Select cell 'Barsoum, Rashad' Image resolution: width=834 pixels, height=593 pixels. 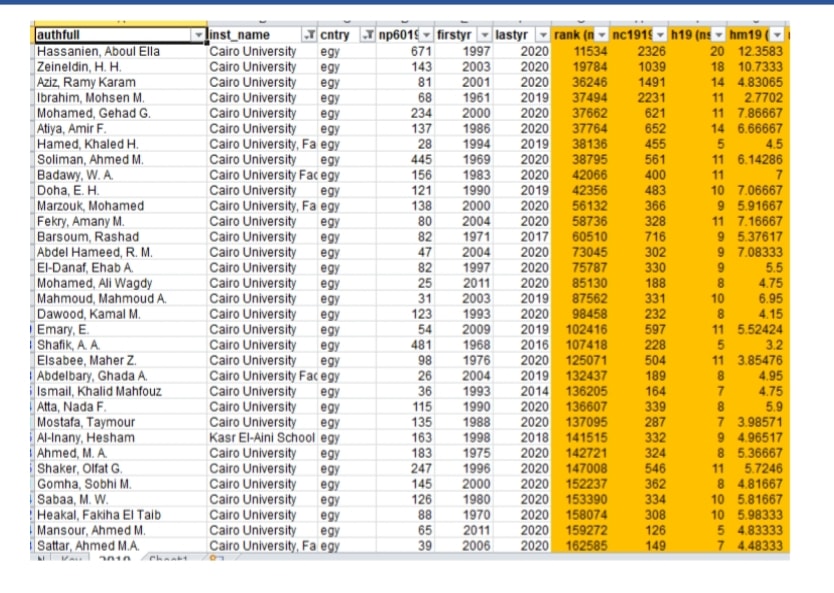pyautogui.click(x=120, y=237)
